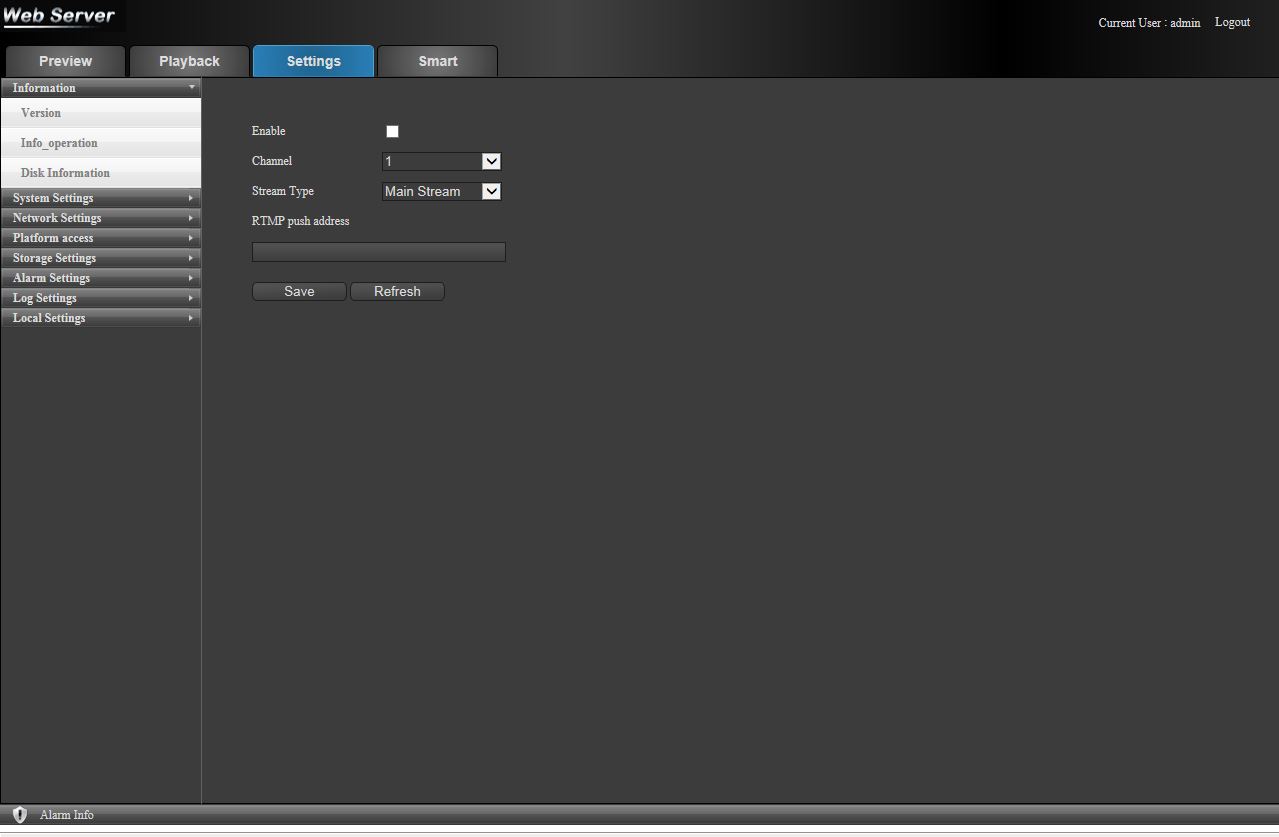Expand Platform access section

tap(100, 238)
